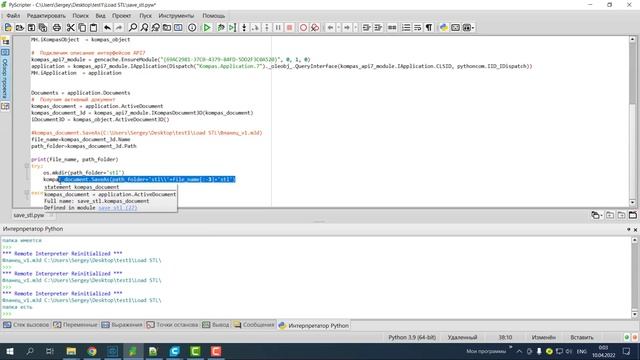Click the Open file toolbar icon
This screenshot has height=360, width=640.
click(20, 27)
